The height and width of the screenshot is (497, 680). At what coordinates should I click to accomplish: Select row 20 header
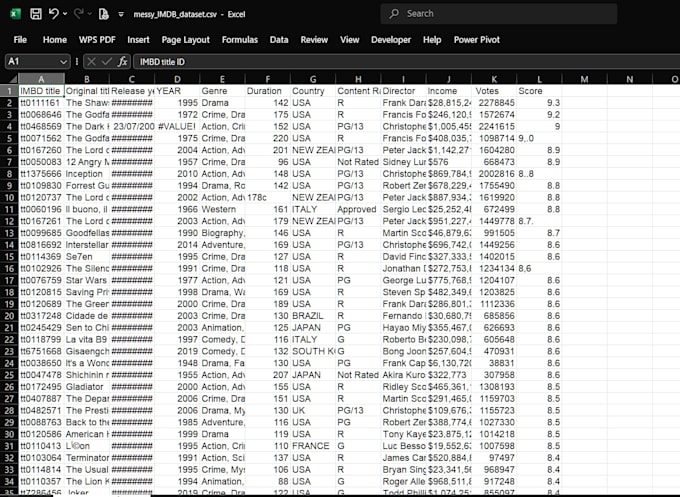pos(9,316)
